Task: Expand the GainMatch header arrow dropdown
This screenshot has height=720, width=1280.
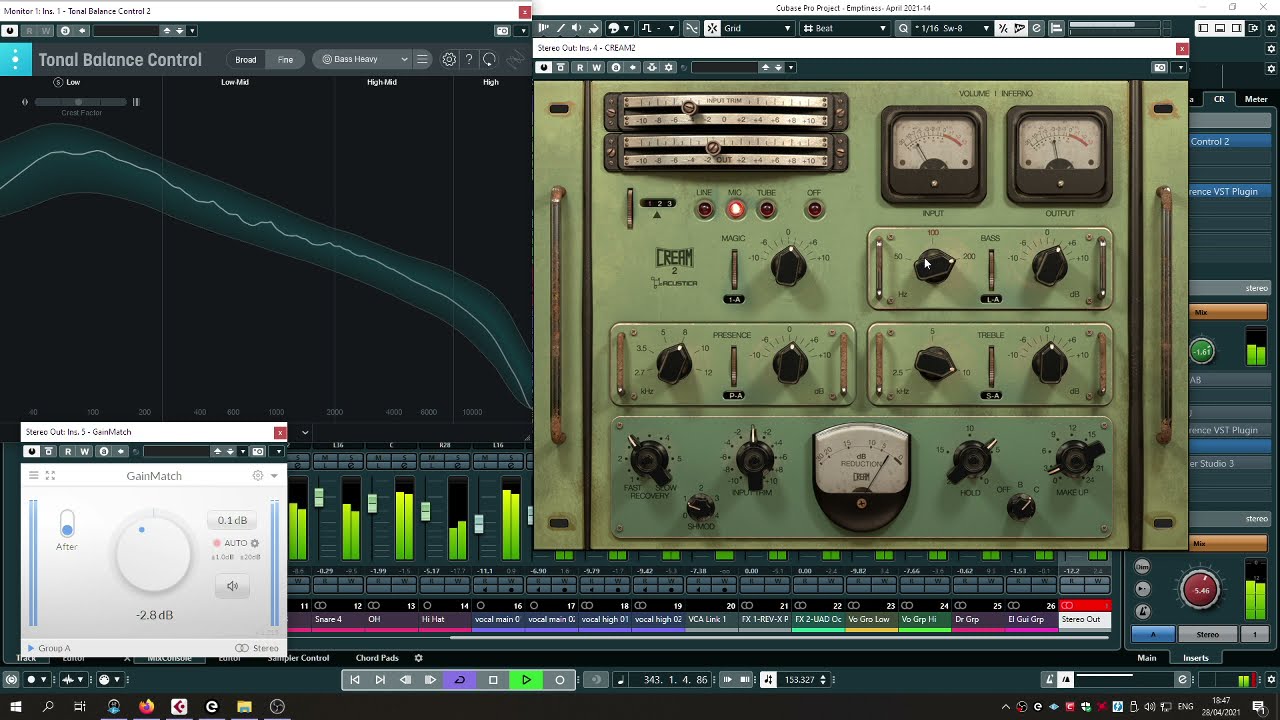Action: (274, 476)
